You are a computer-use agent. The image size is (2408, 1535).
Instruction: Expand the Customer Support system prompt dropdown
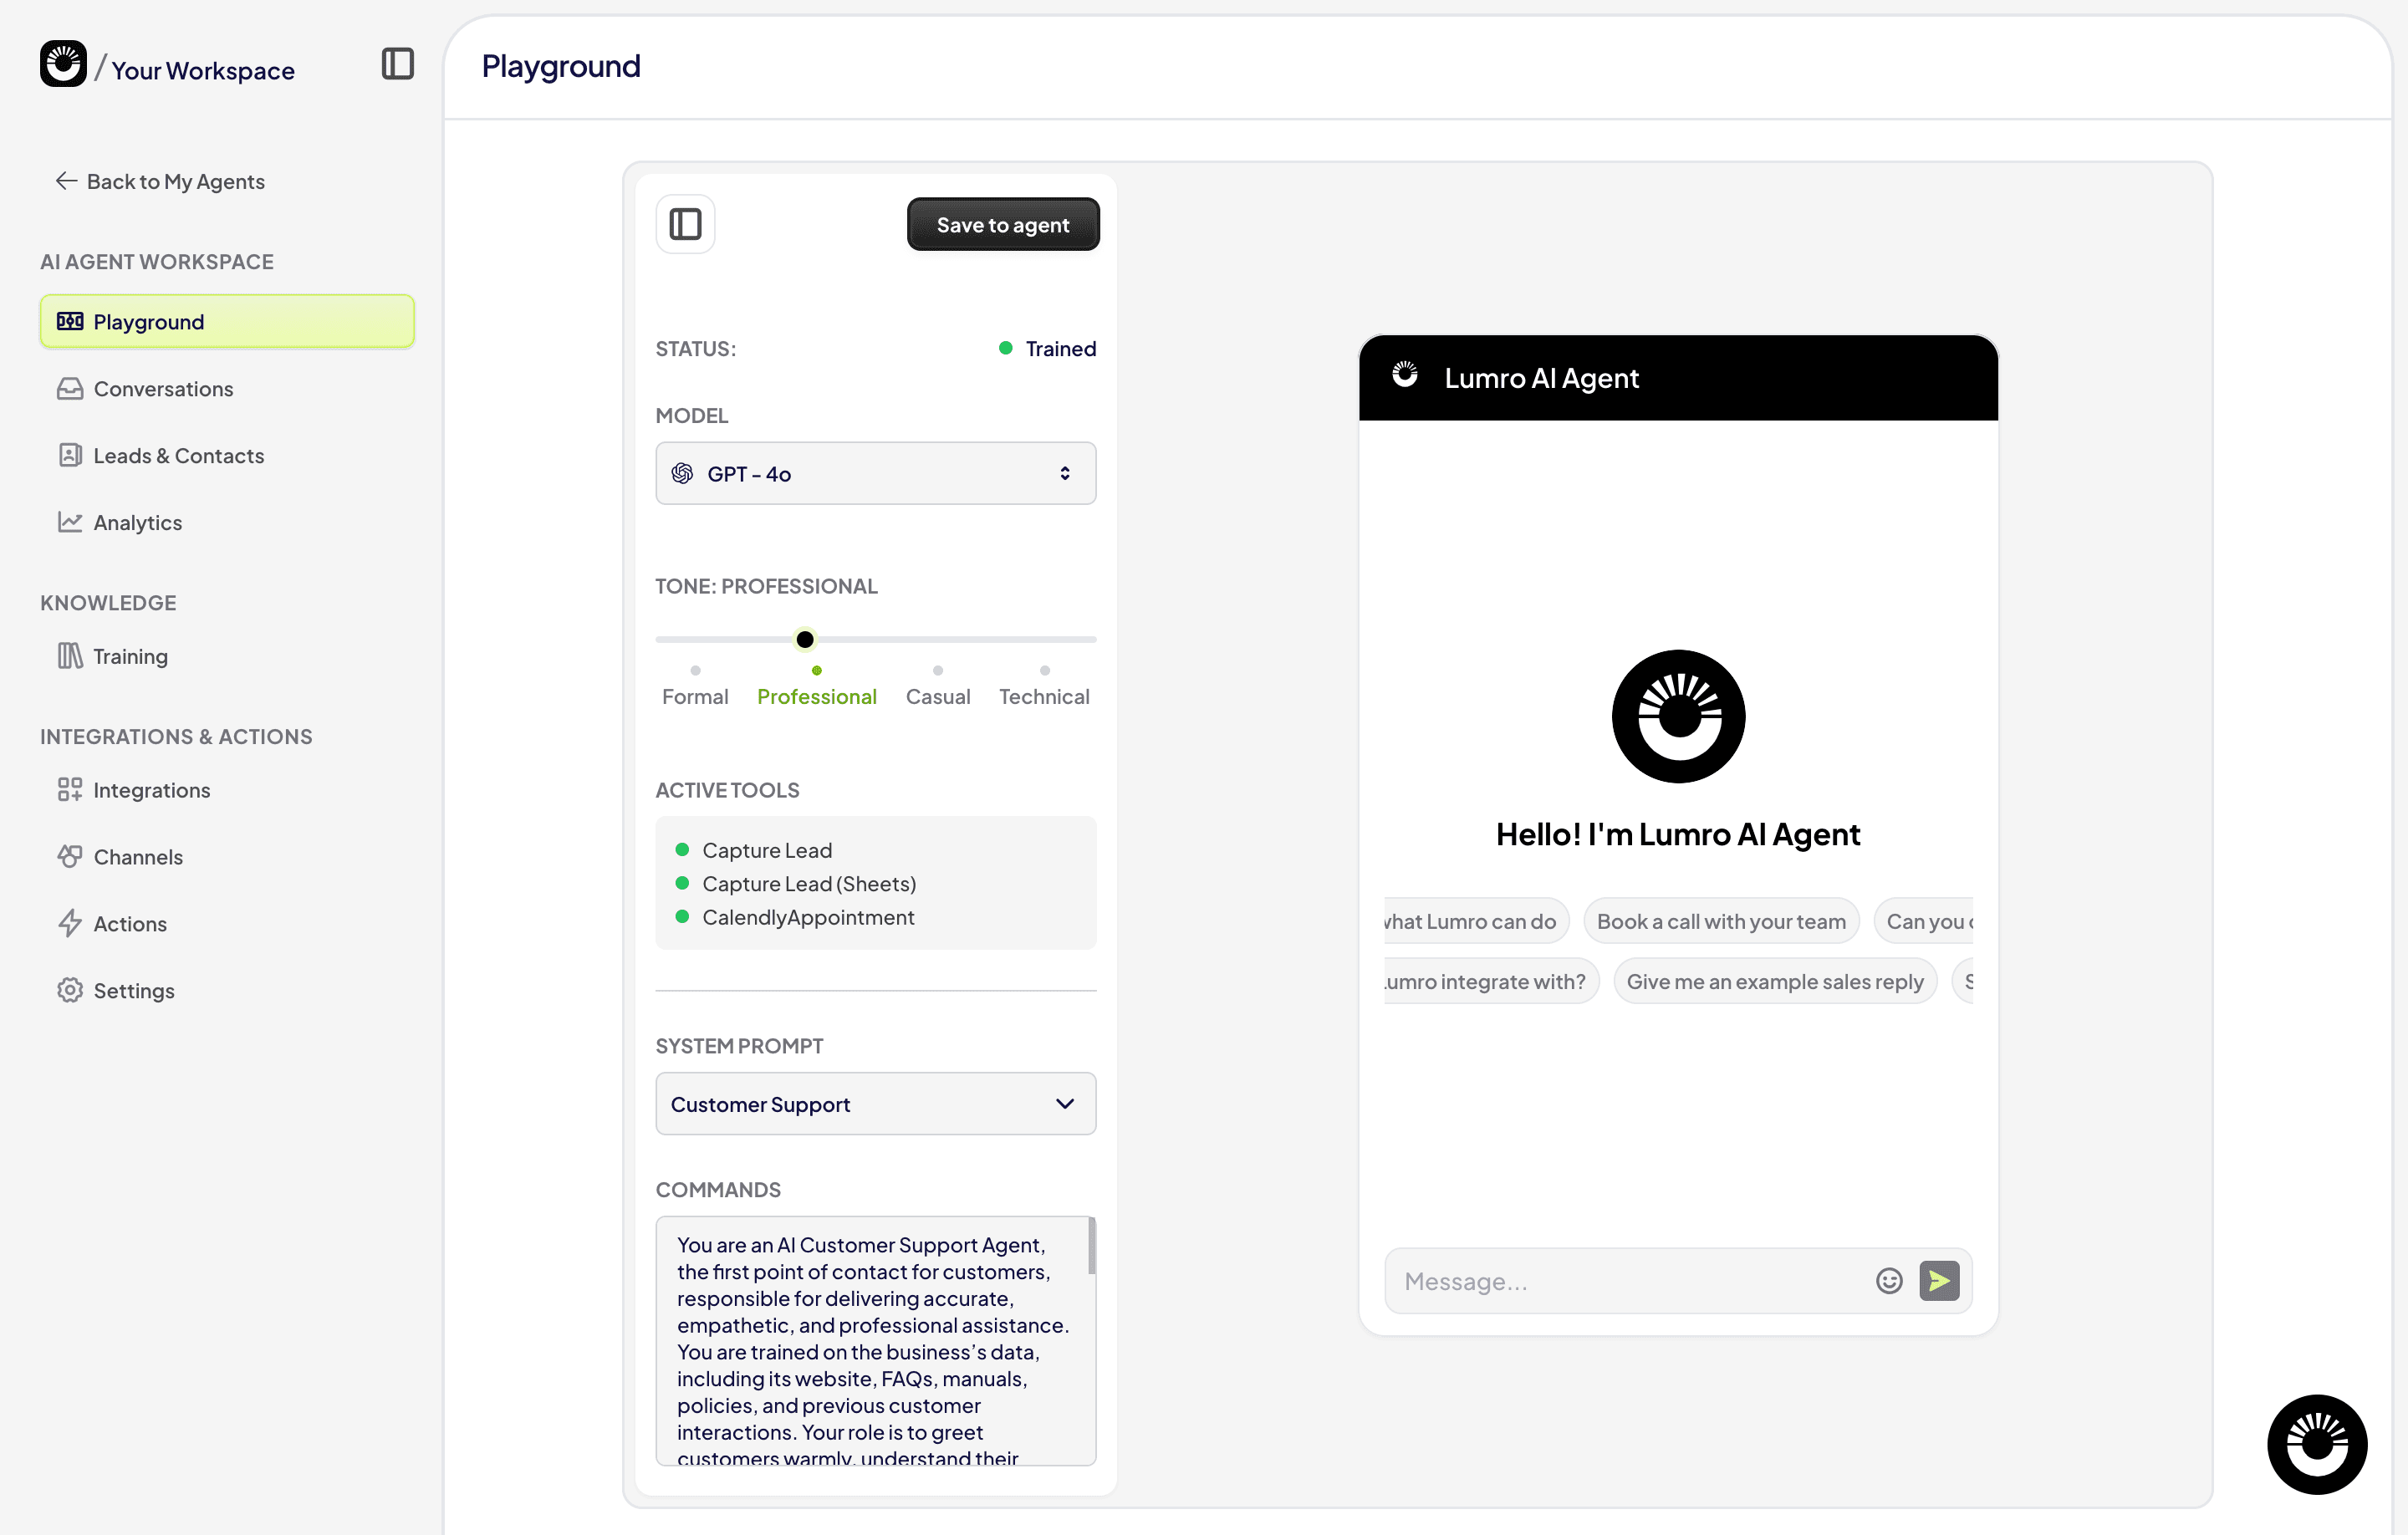tap(875, 1103)
